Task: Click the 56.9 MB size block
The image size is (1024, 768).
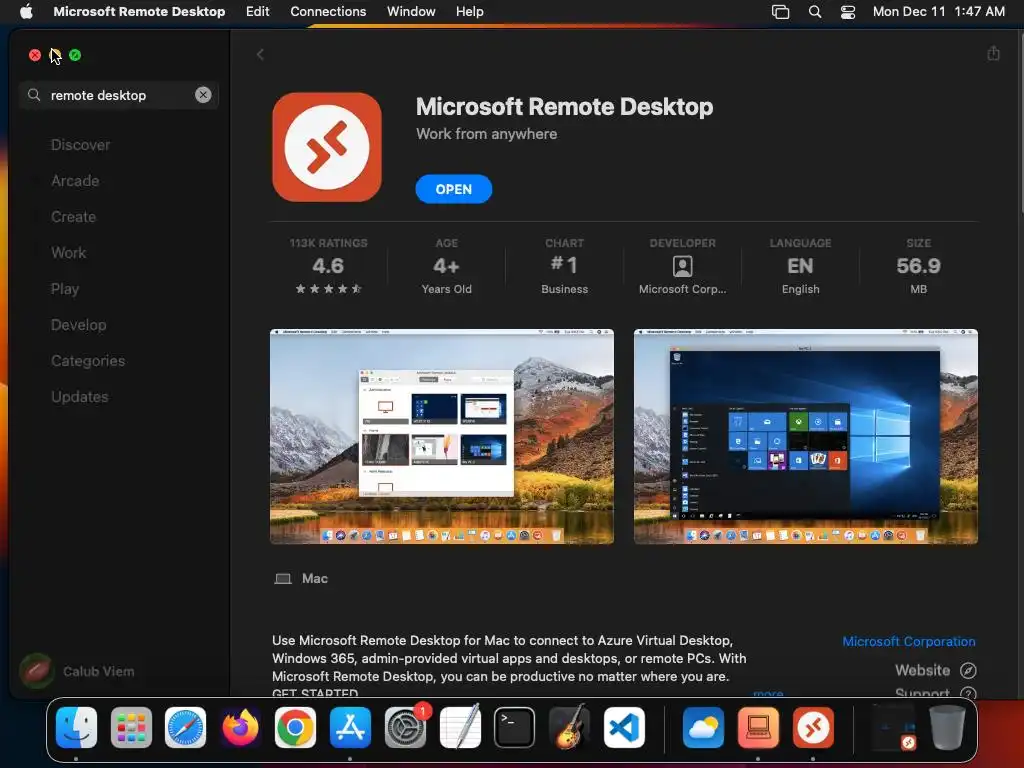Action: (x=918, y=266)
